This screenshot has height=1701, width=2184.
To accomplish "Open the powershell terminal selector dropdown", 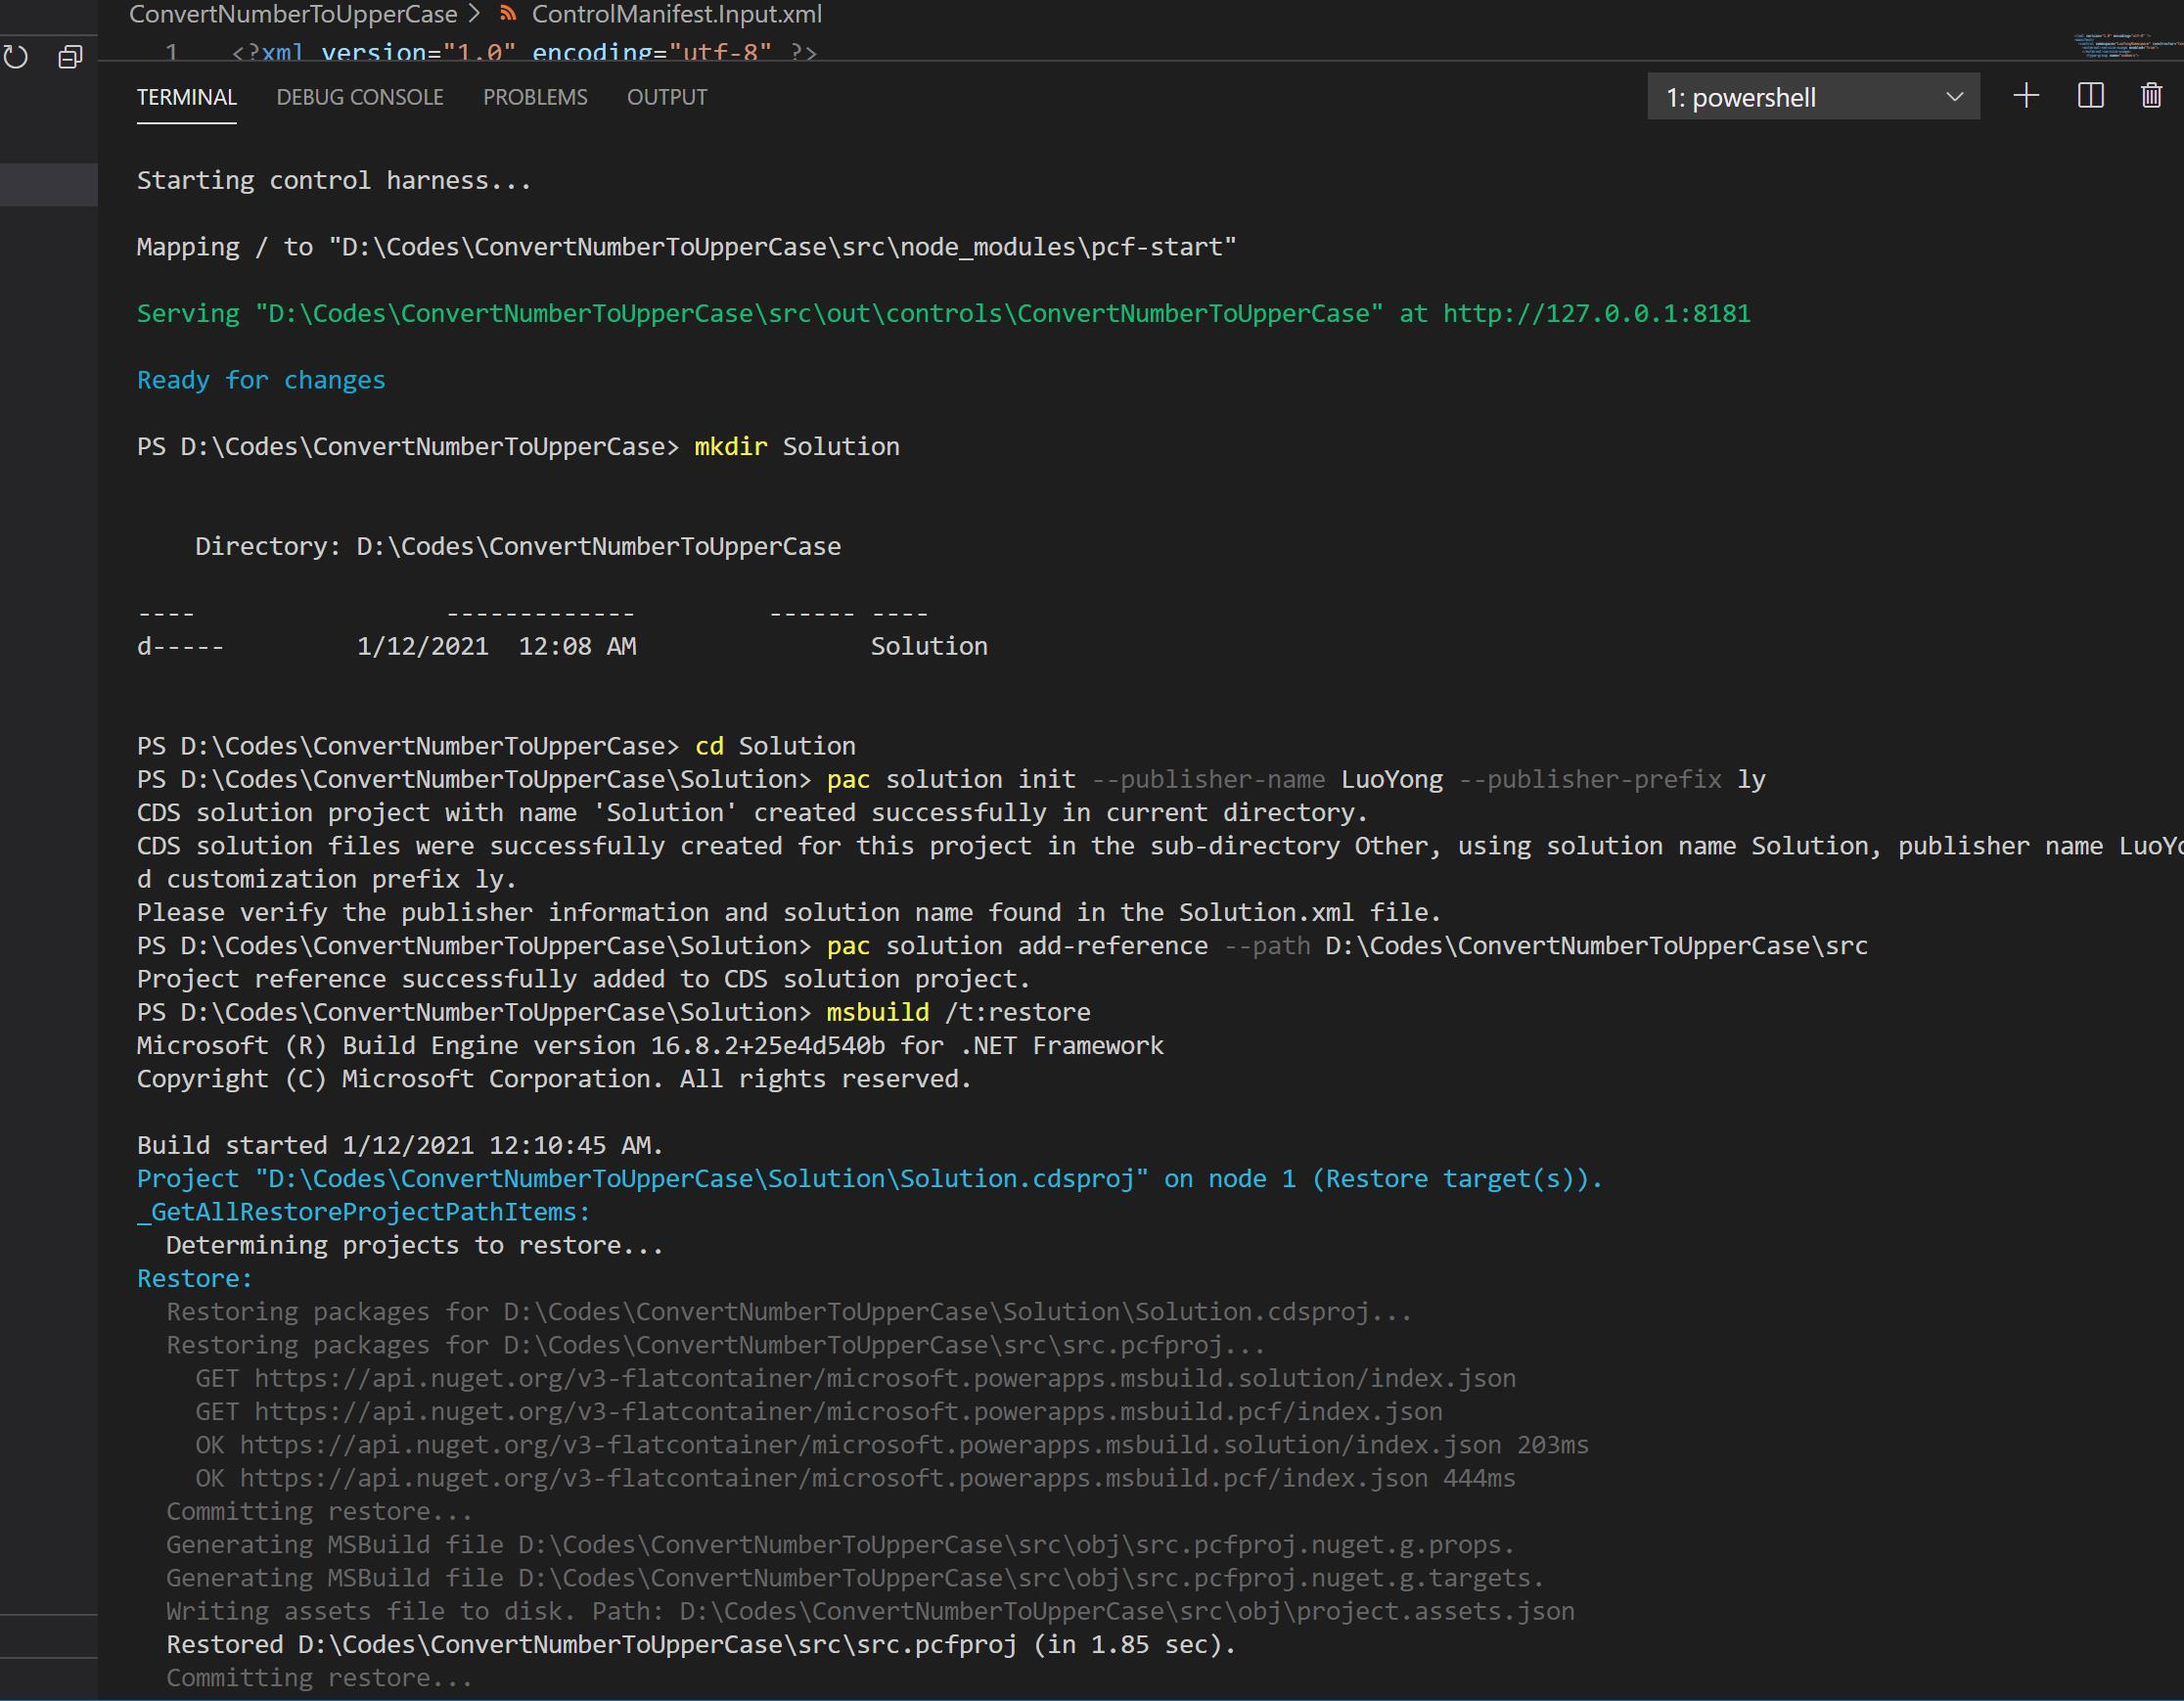I will point(1813,97).
